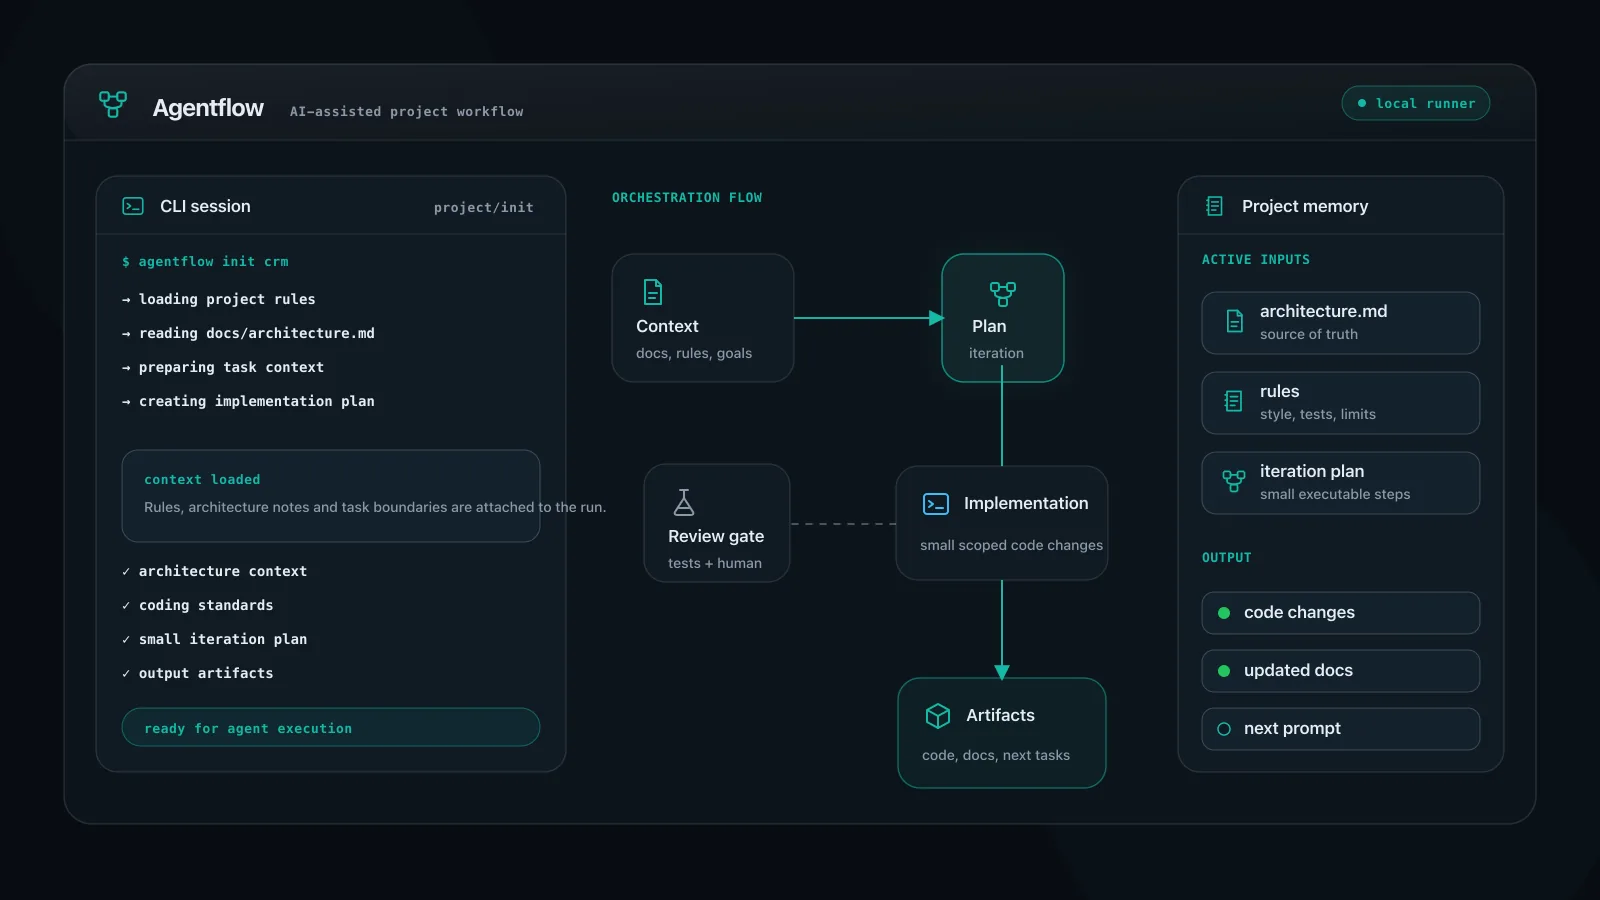The image size is (1600, 900).
Task: Click the Project memory notebook icon
Action: click(1214, 206)
